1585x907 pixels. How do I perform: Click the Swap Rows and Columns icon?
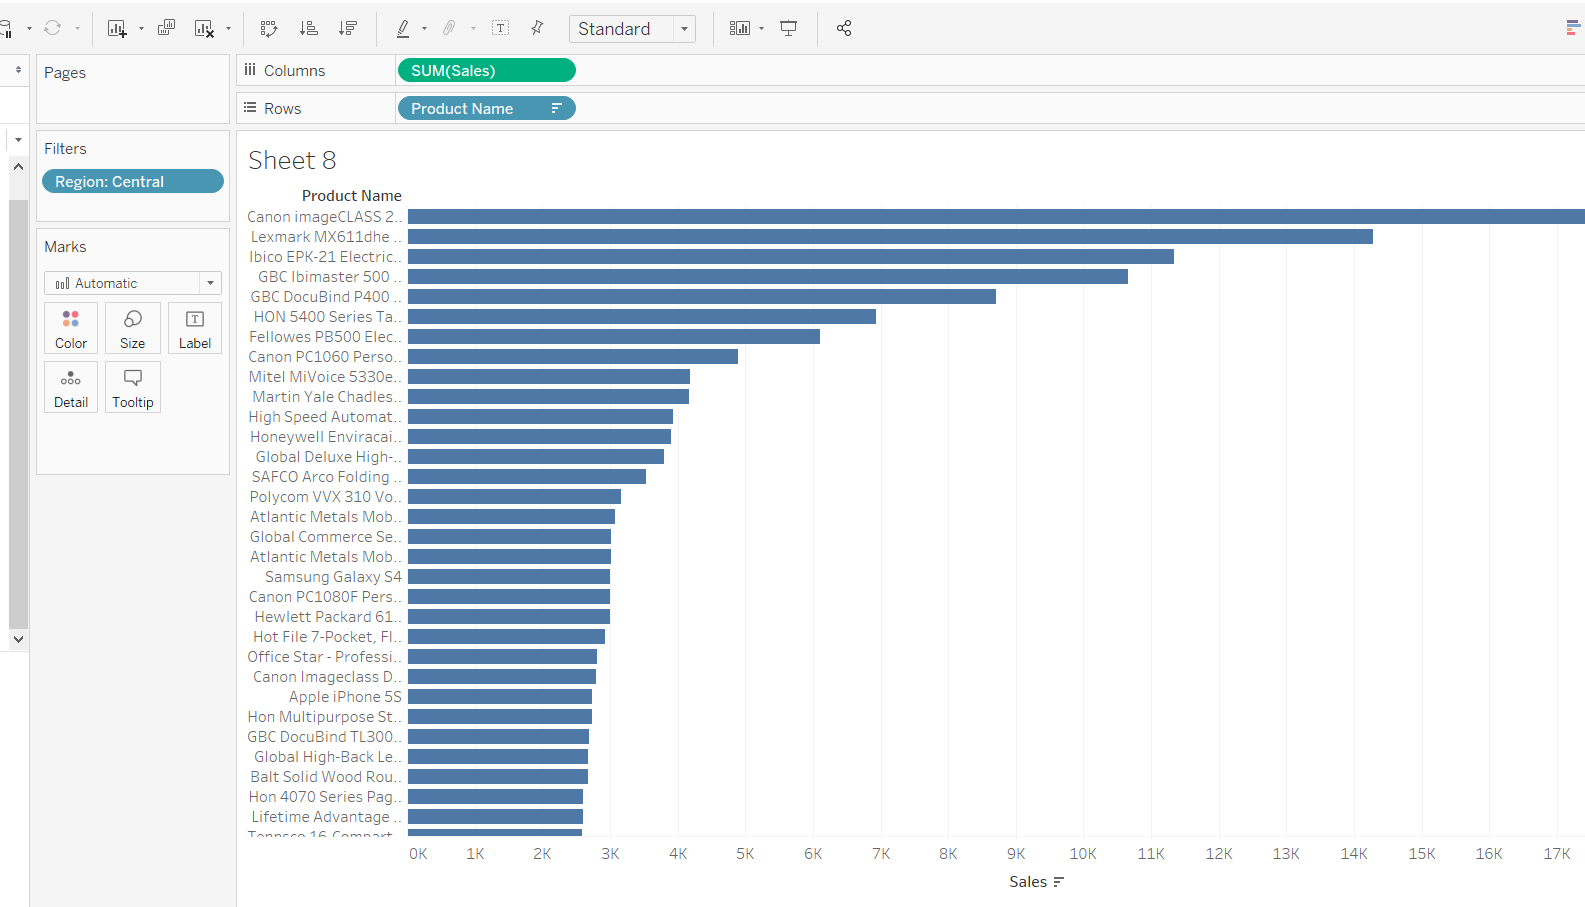click(269, 29)
